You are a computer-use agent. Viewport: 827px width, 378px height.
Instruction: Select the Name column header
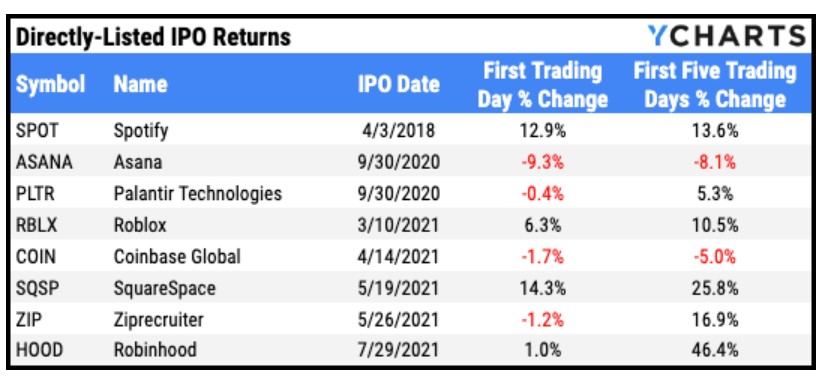click(140, 84)
